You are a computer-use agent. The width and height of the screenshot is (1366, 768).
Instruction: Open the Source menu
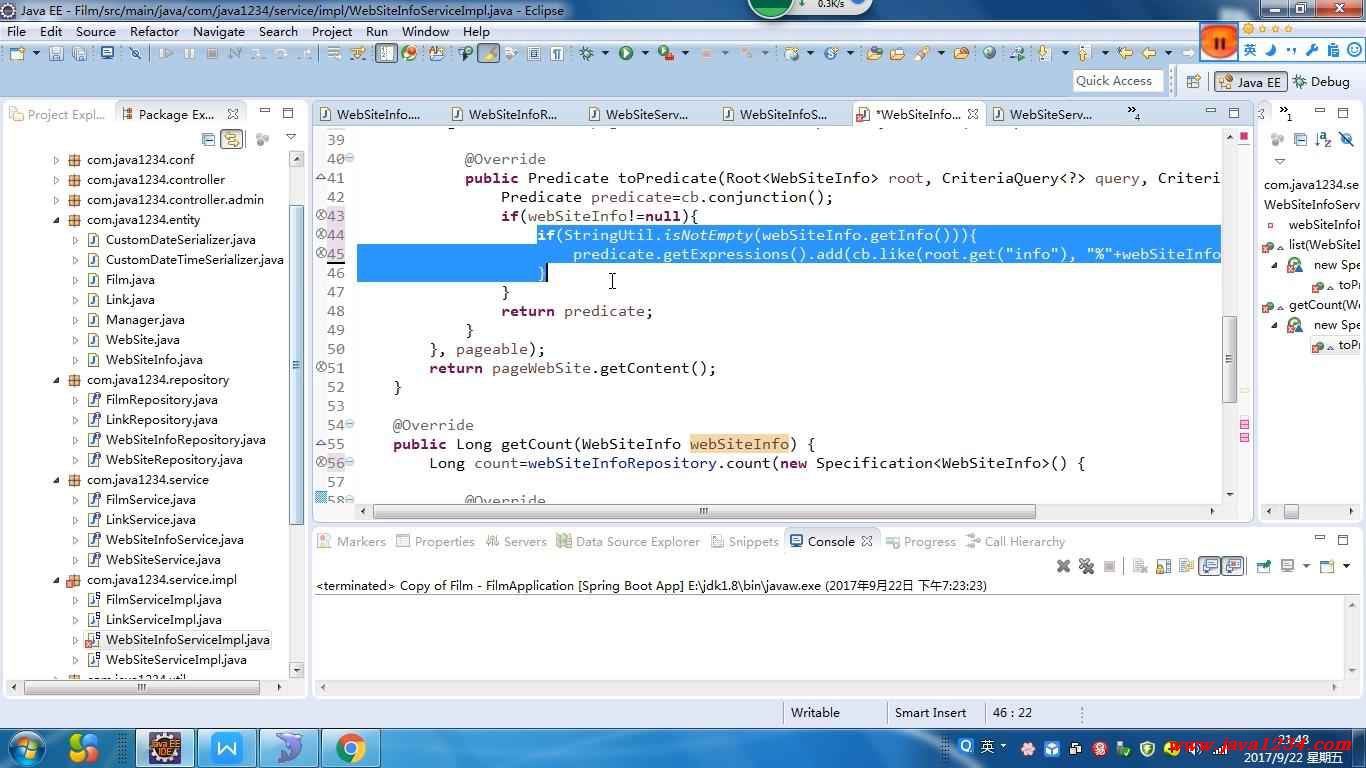point(95,31)
